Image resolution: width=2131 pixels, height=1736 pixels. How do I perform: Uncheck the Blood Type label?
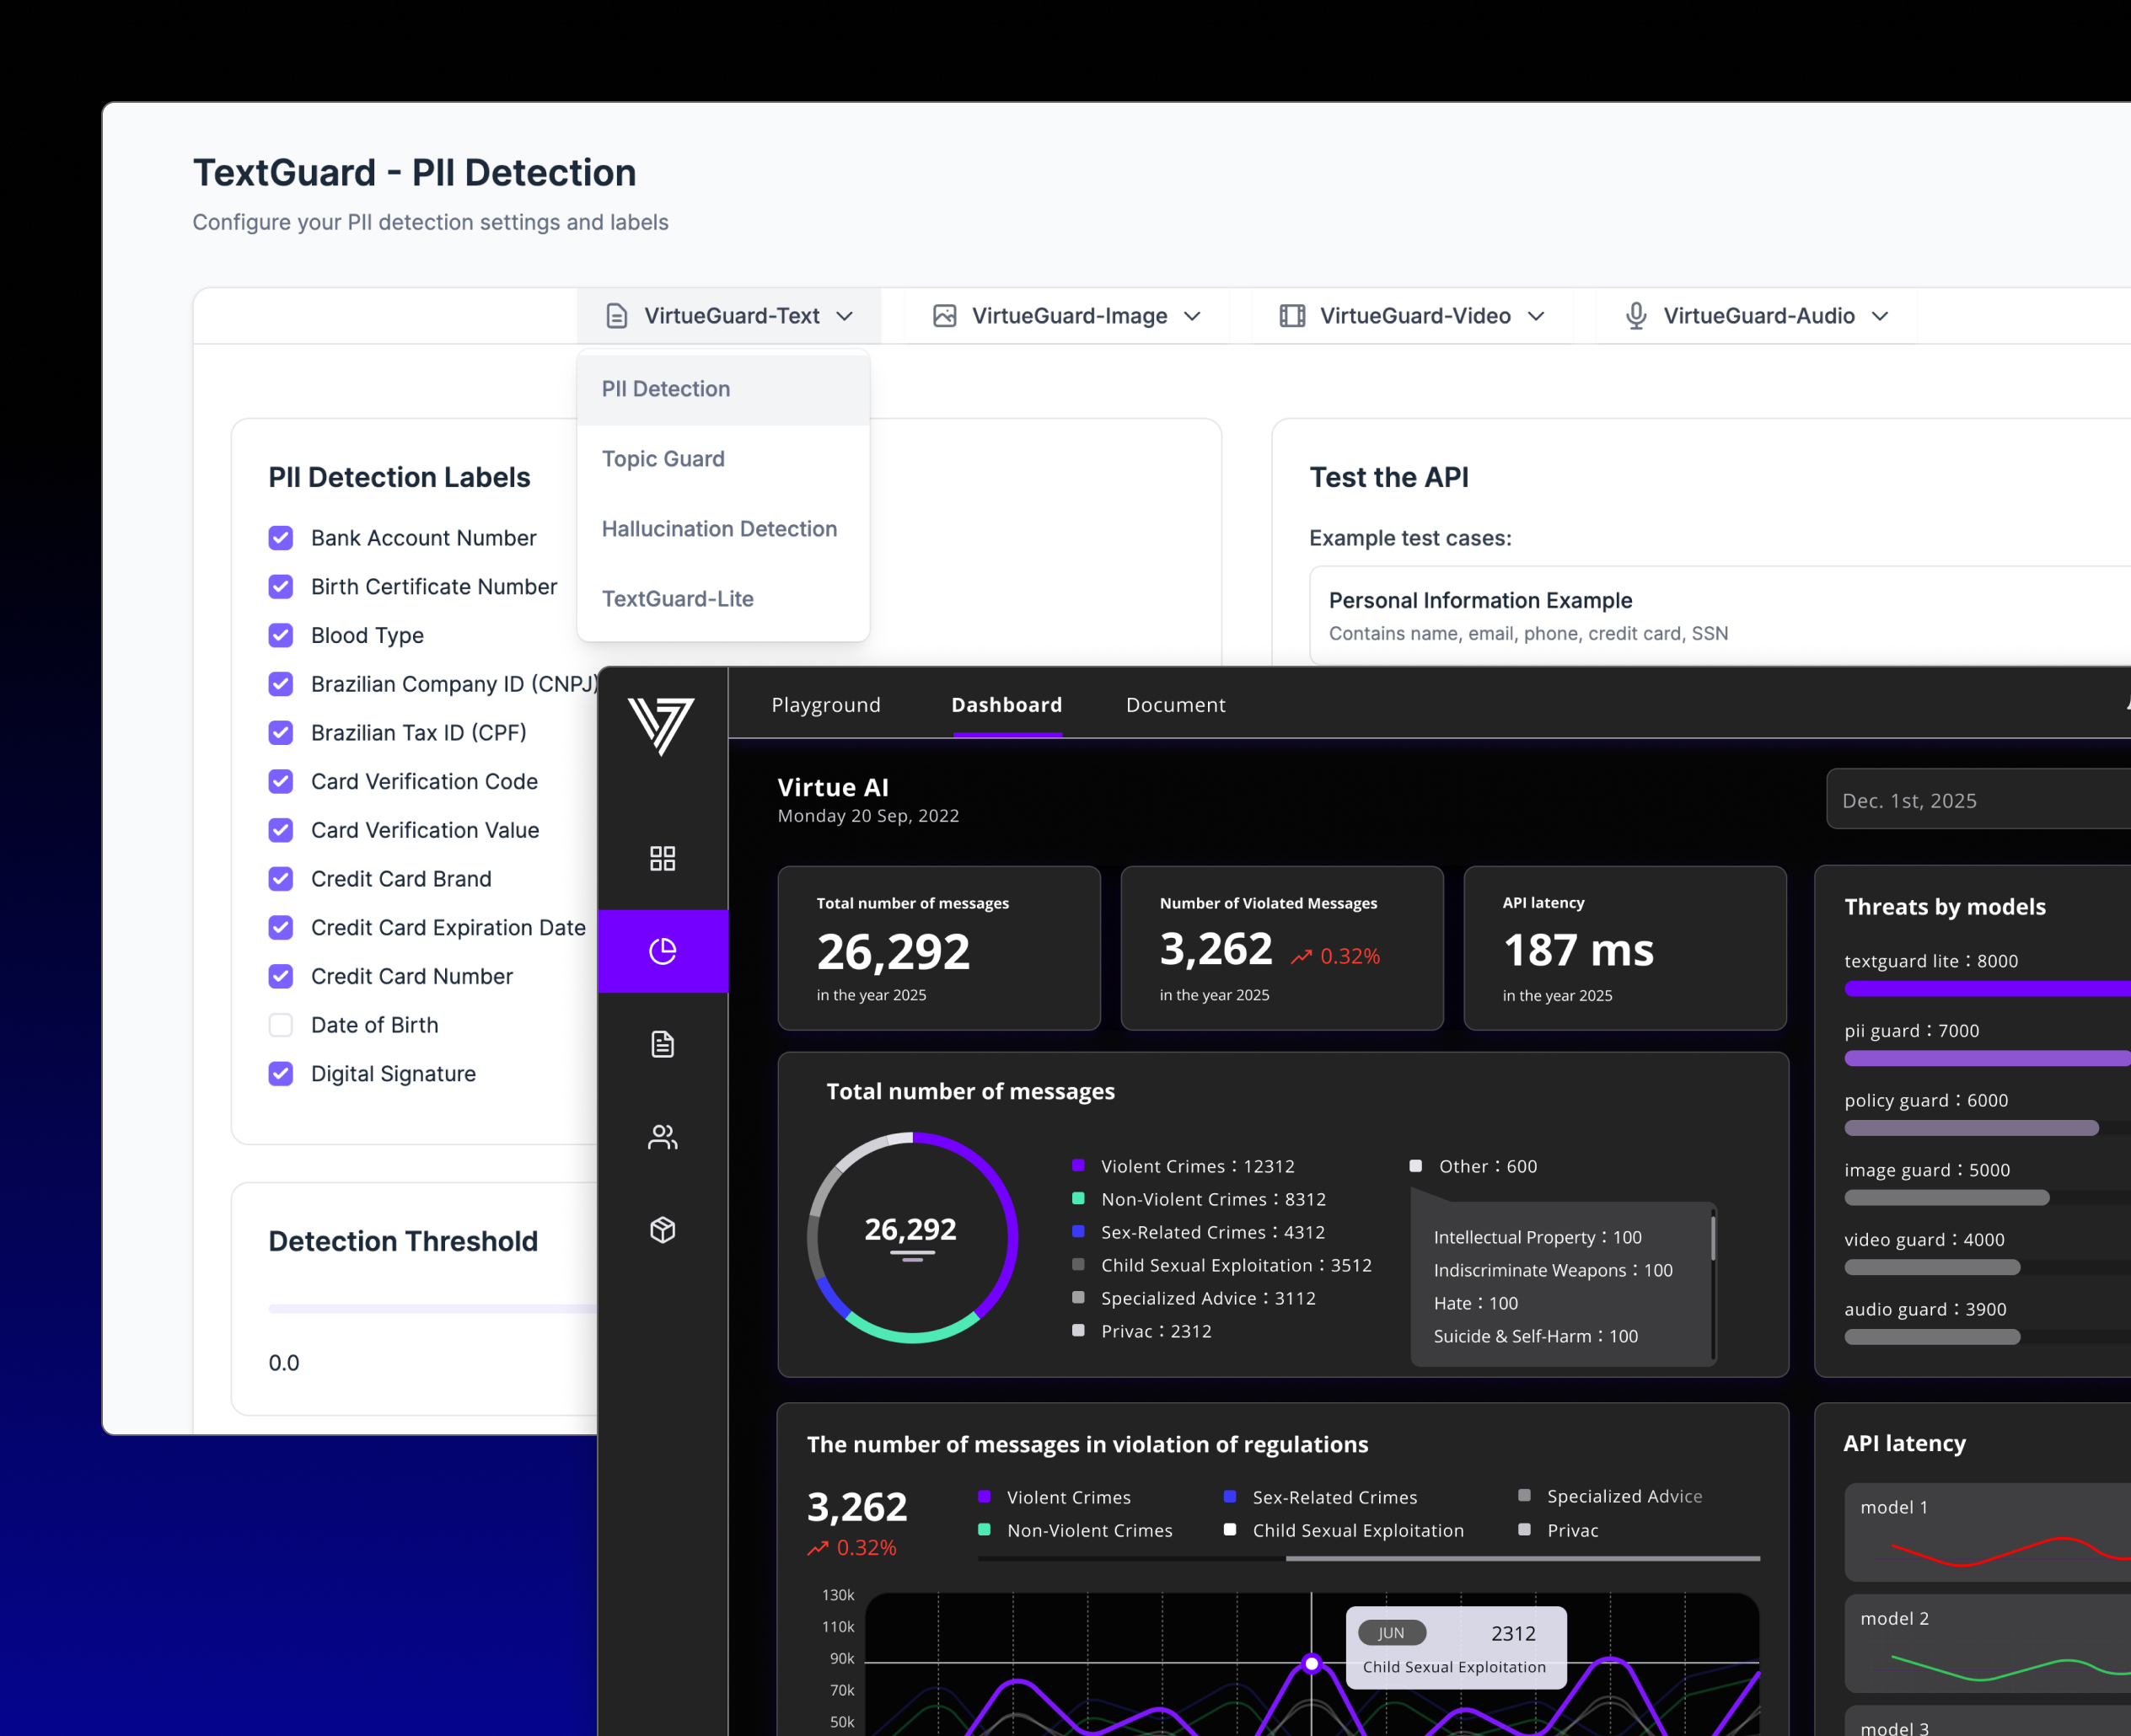(281, 635)
